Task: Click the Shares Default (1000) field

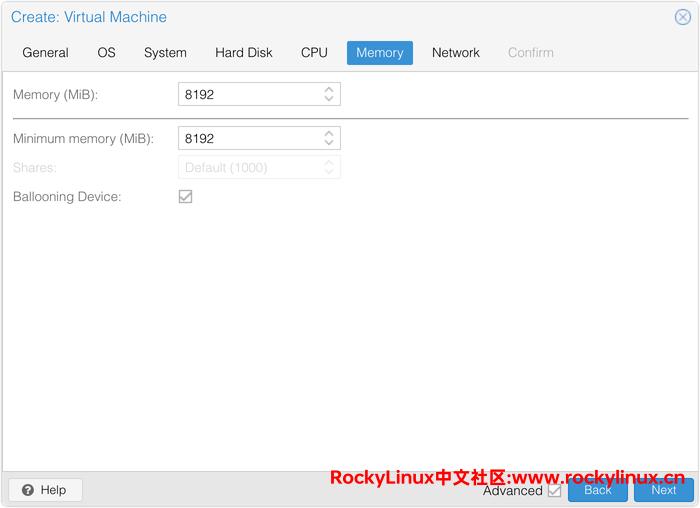Action: (248, 167)
